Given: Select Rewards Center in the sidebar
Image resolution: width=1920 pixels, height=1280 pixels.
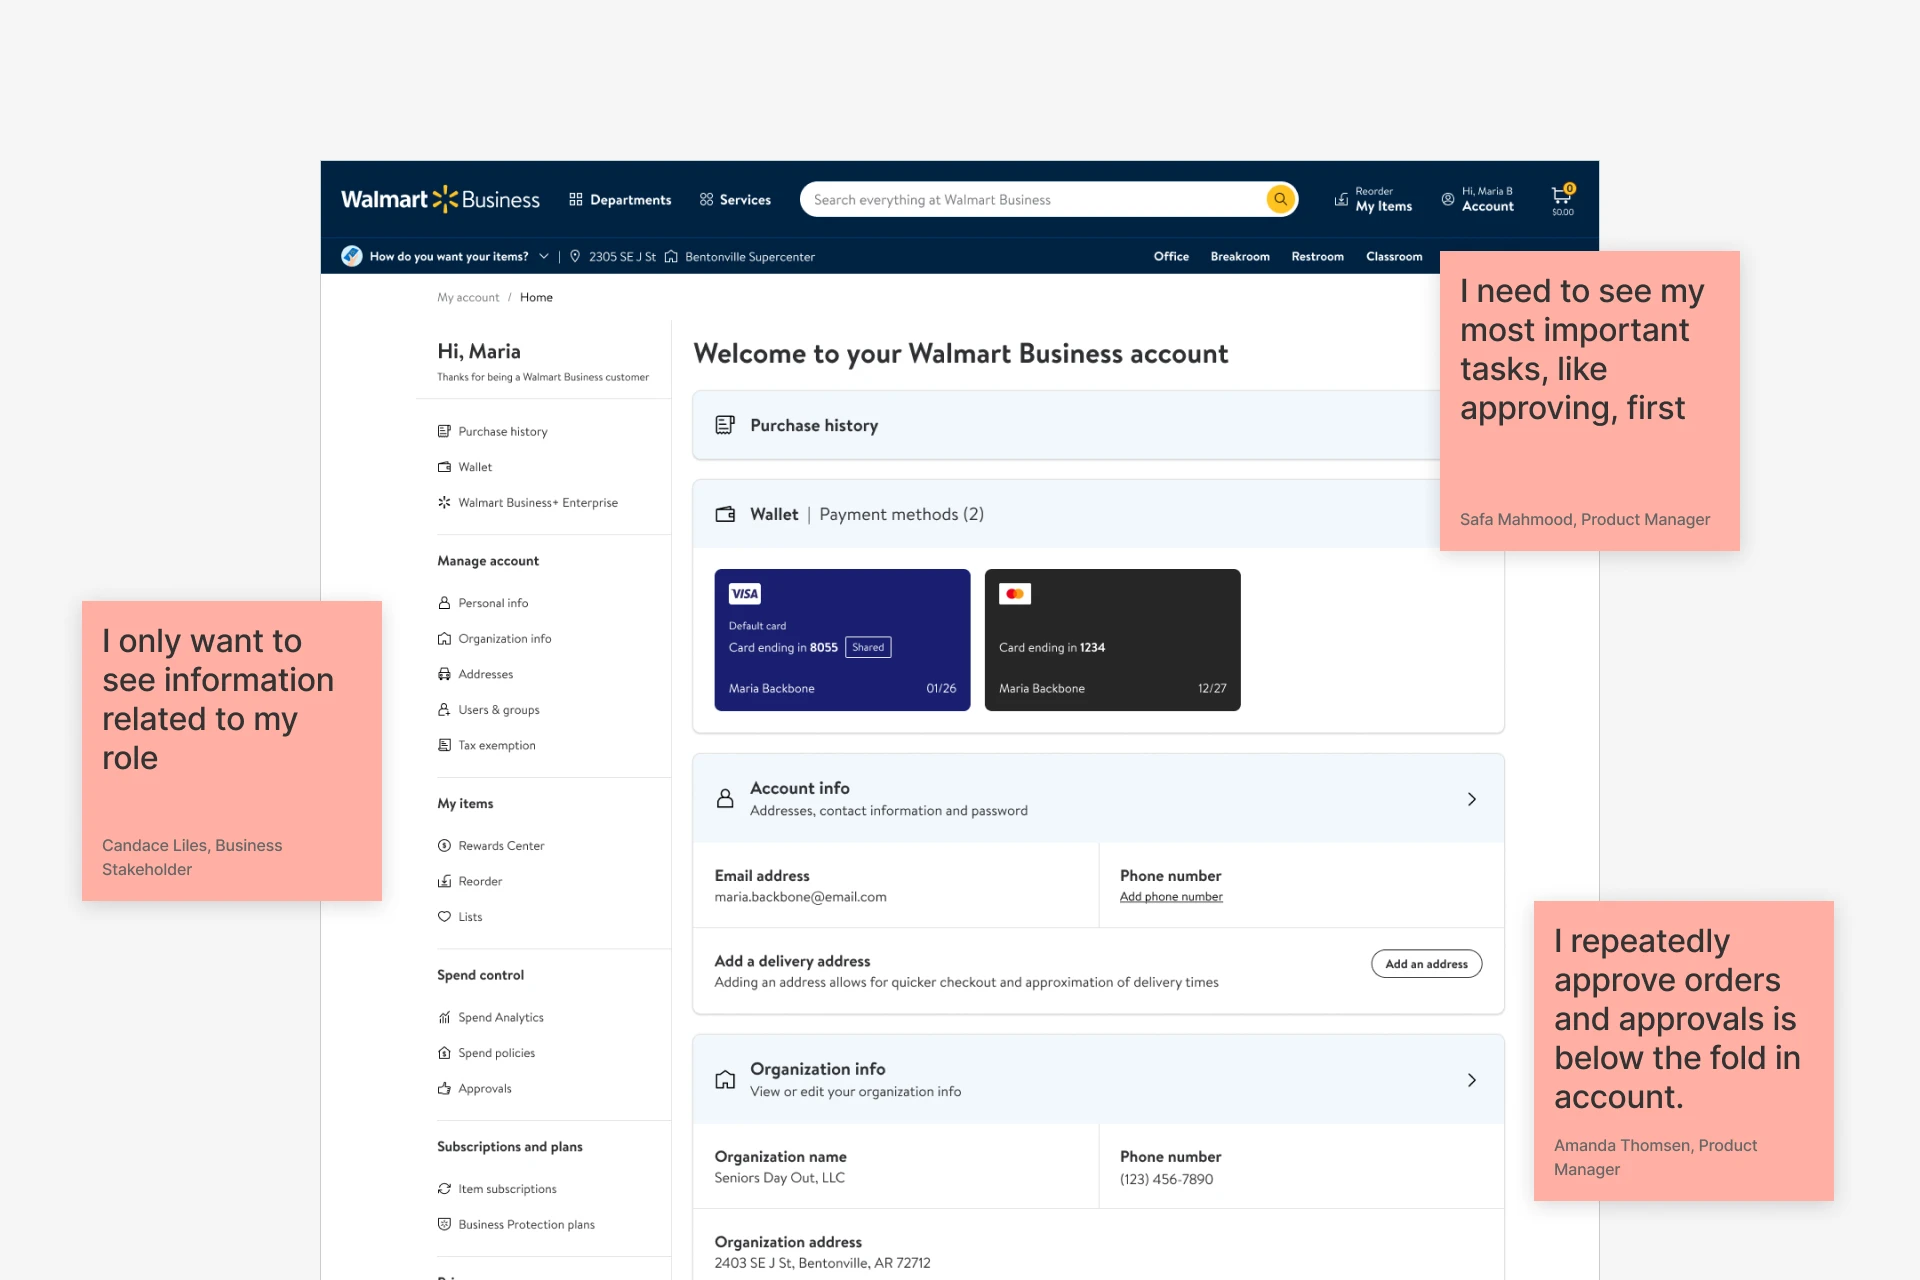Looking at the screenshot, I should [x=500, y=845].
